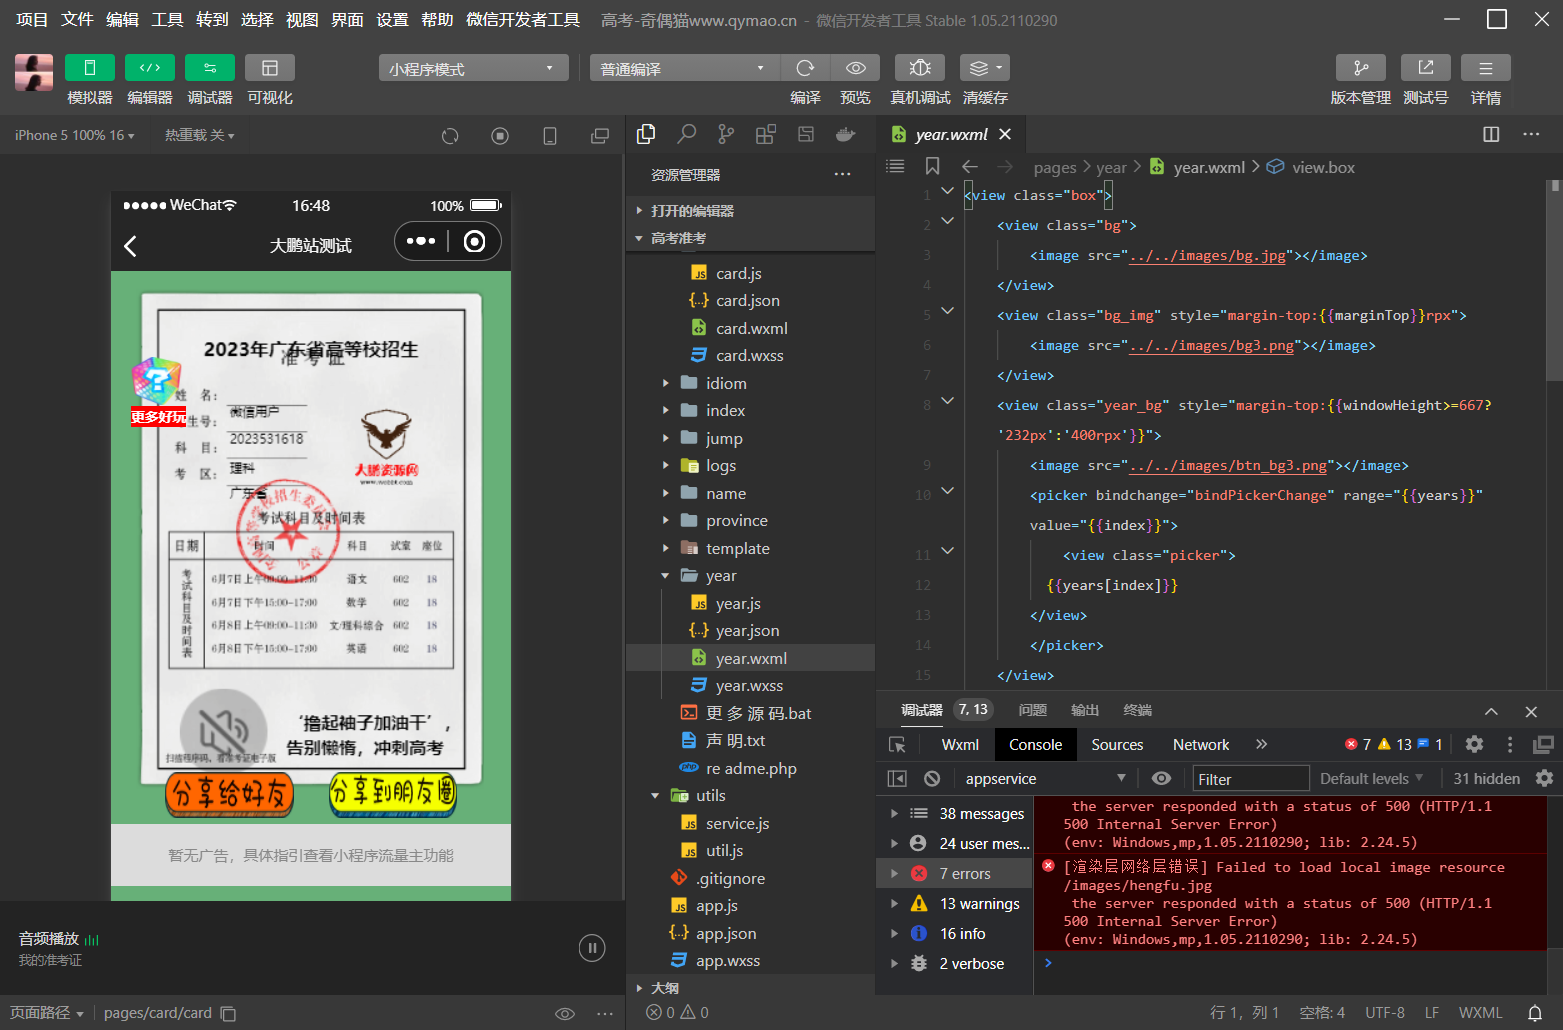Viewport: 1563px width, 1030px height.
Task: Toggle the simulator panel button
Action: coord(90,68)
